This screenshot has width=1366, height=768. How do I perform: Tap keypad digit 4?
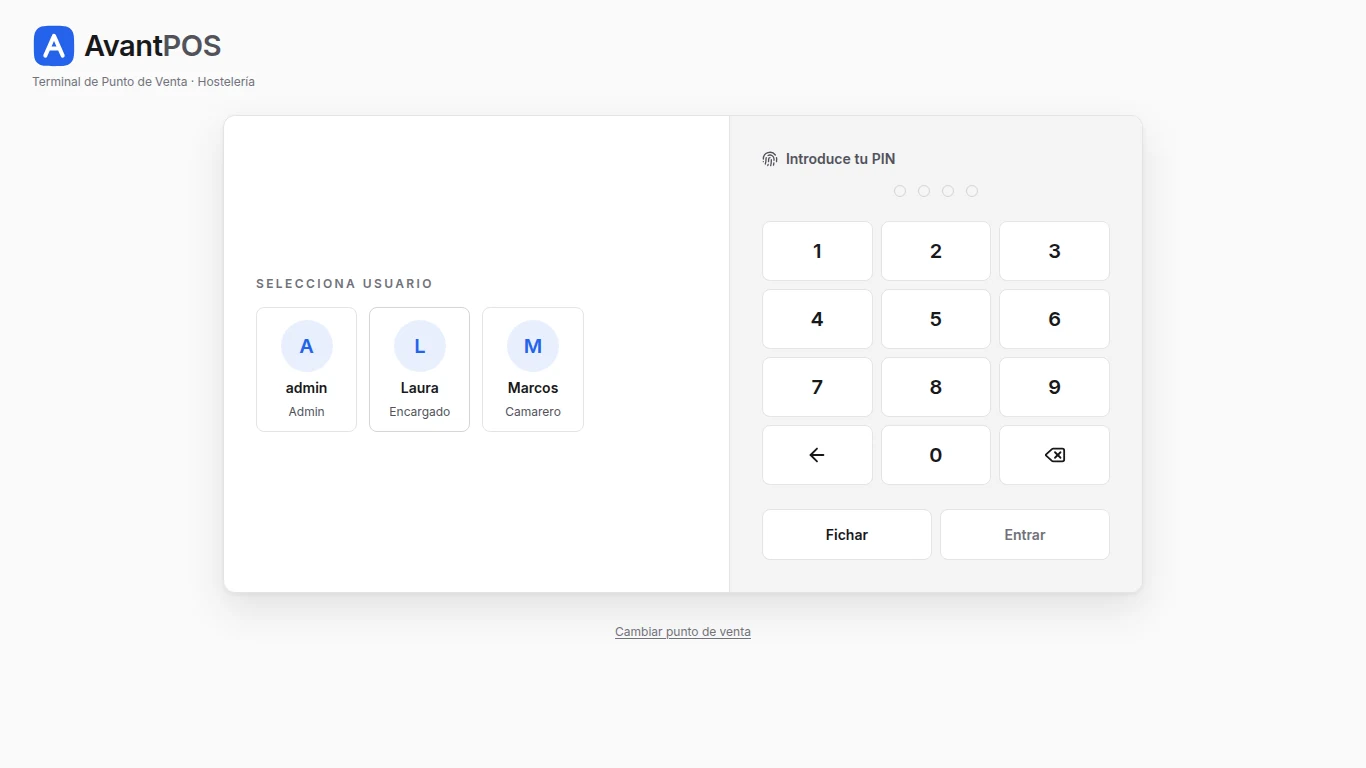pos(817,319)
